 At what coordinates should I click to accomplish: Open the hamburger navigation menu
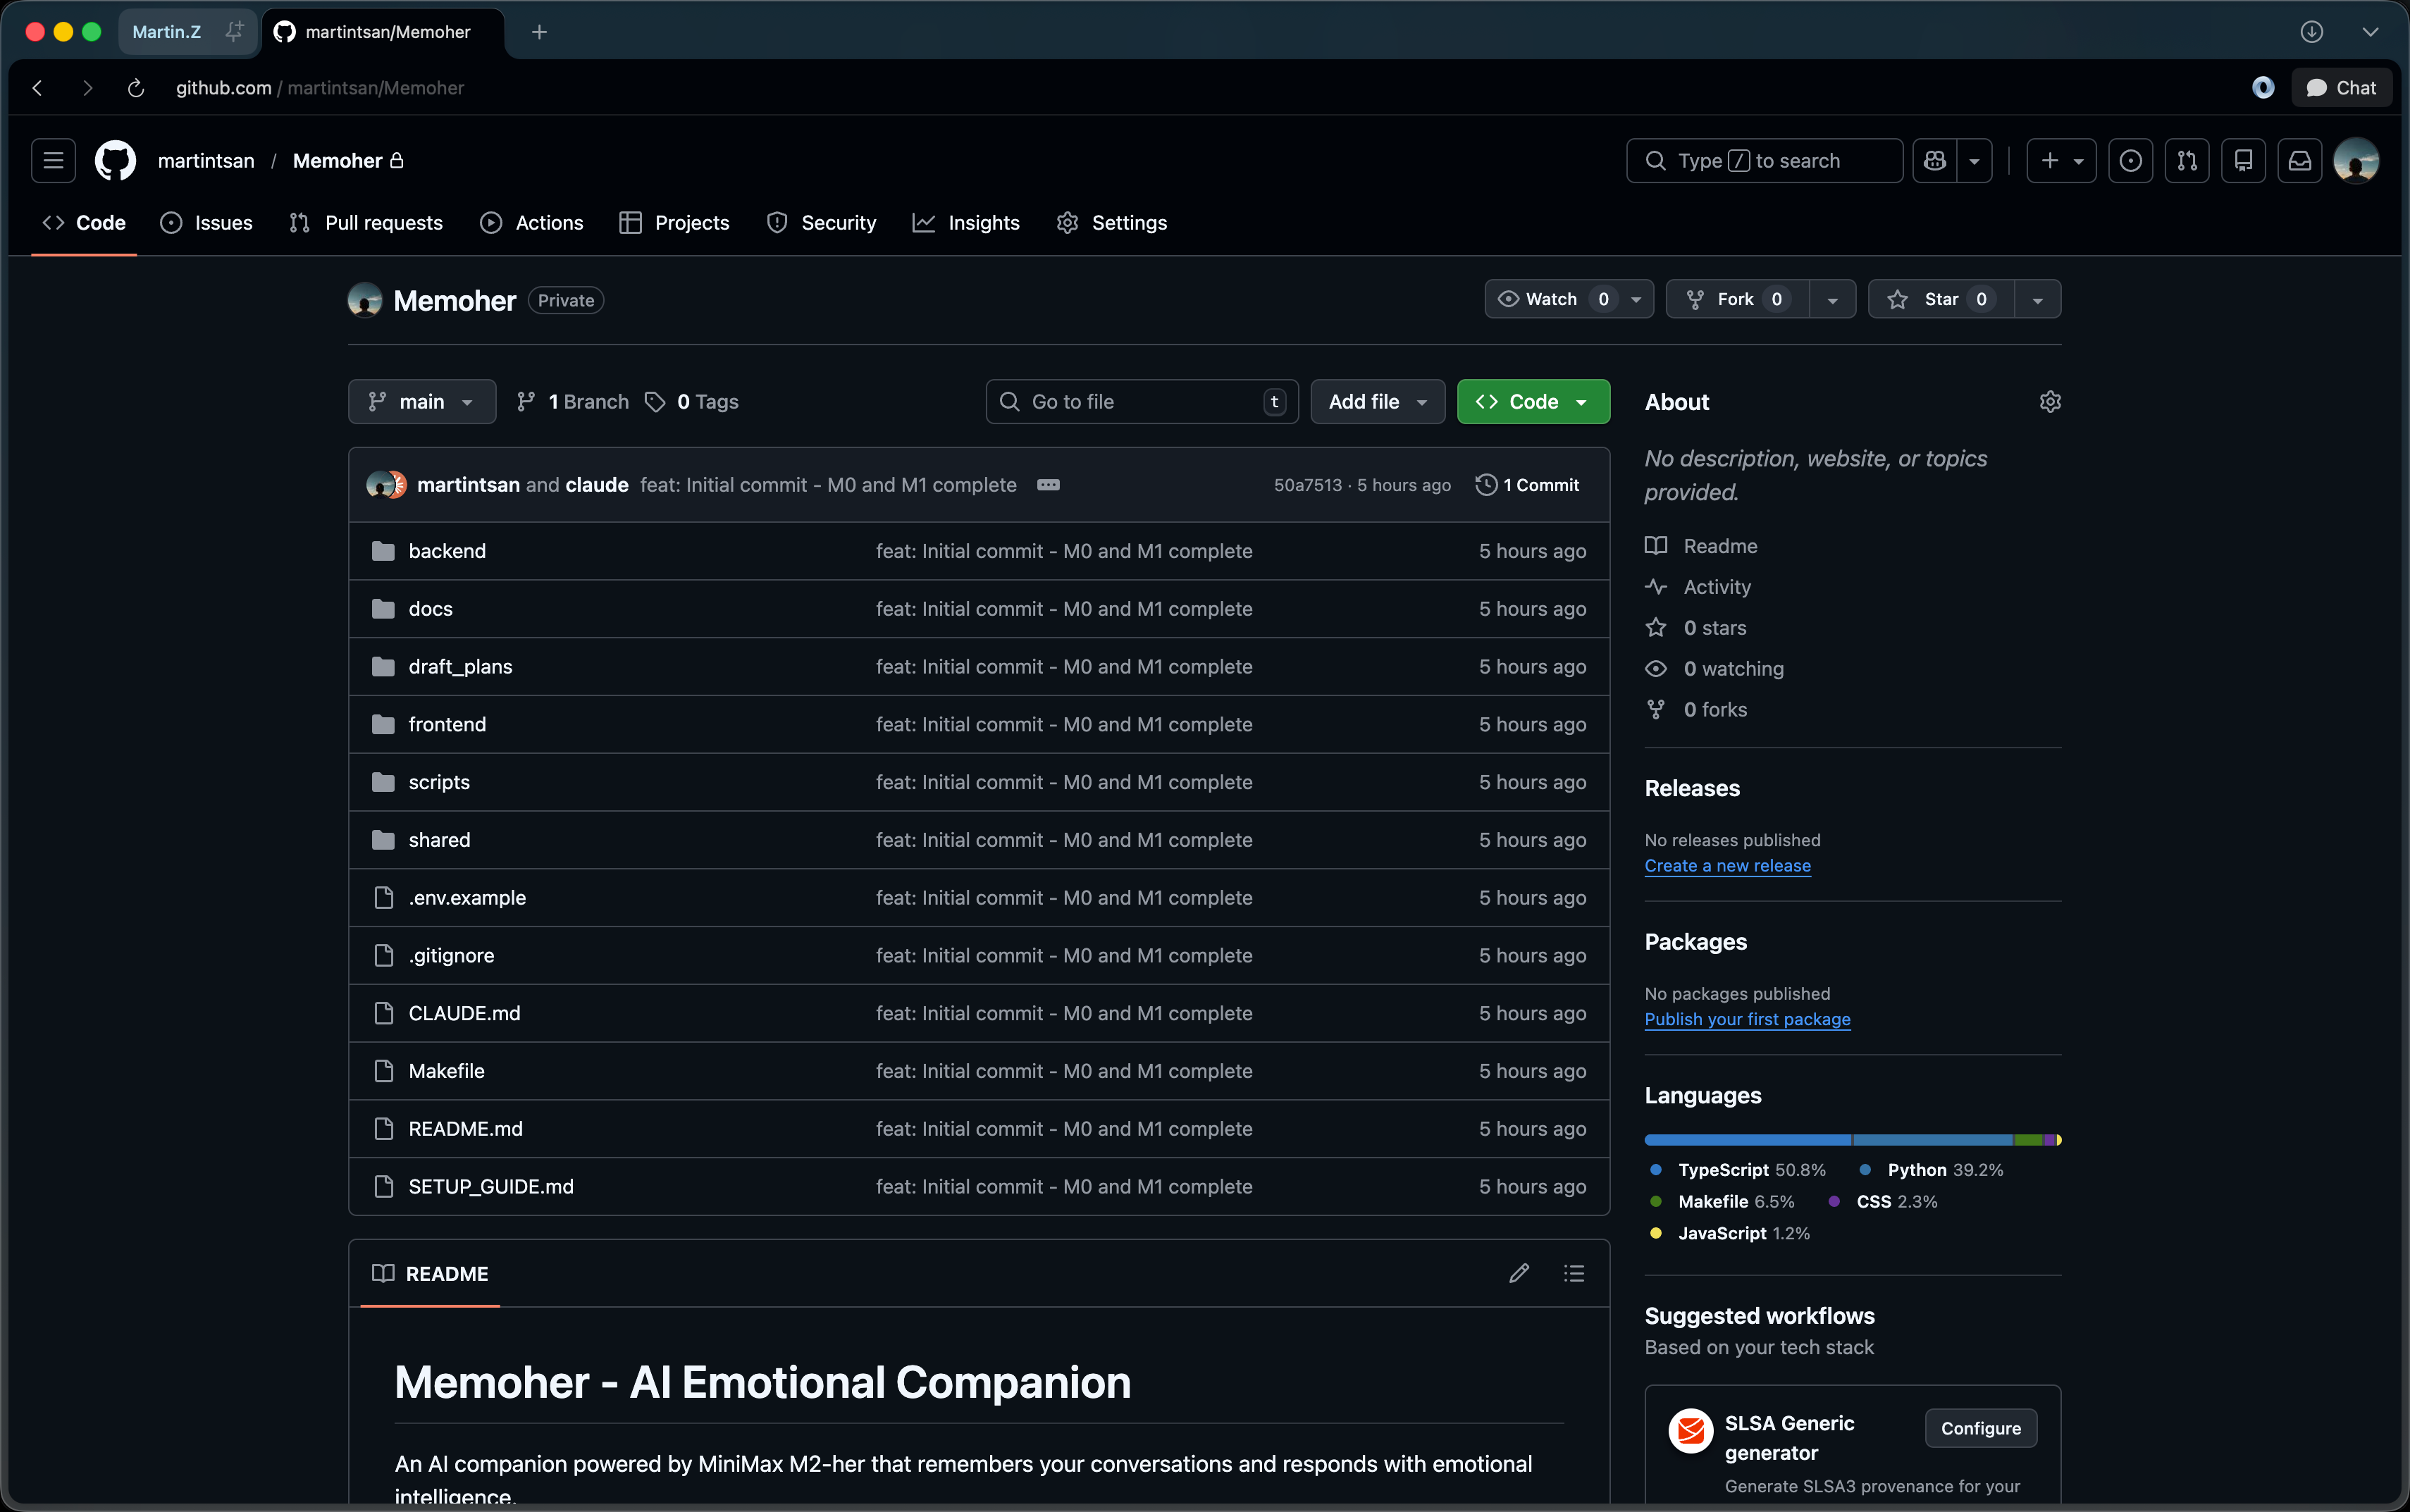[52, 160]
